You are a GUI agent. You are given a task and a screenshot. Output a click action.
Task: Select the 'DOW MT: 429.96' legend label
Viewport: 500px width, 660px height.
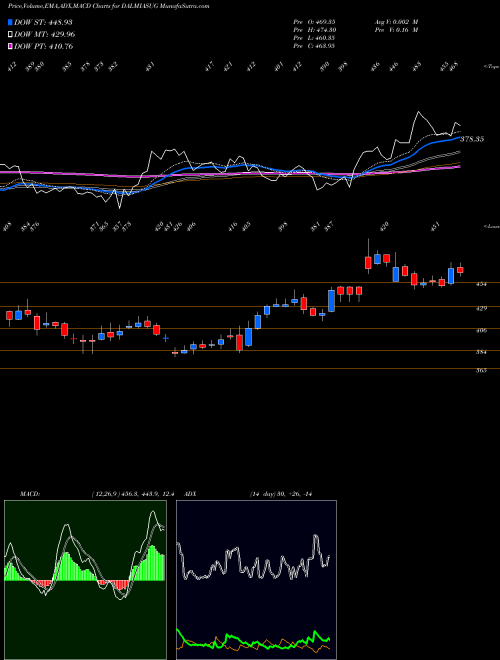click(x=45, y=35)
